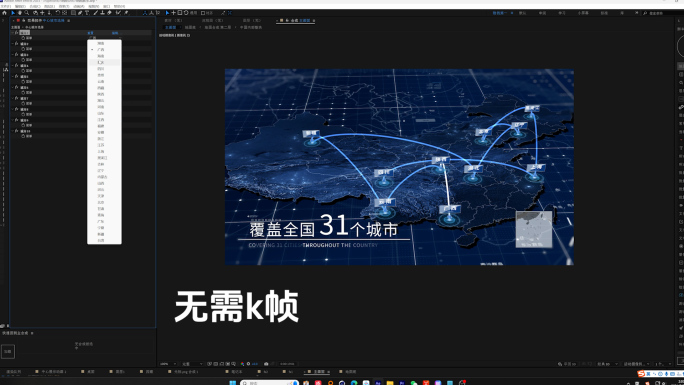Screen dimensions: 684x385
Task: Collapse the effect group 城市5
Action: pos(12,76)
